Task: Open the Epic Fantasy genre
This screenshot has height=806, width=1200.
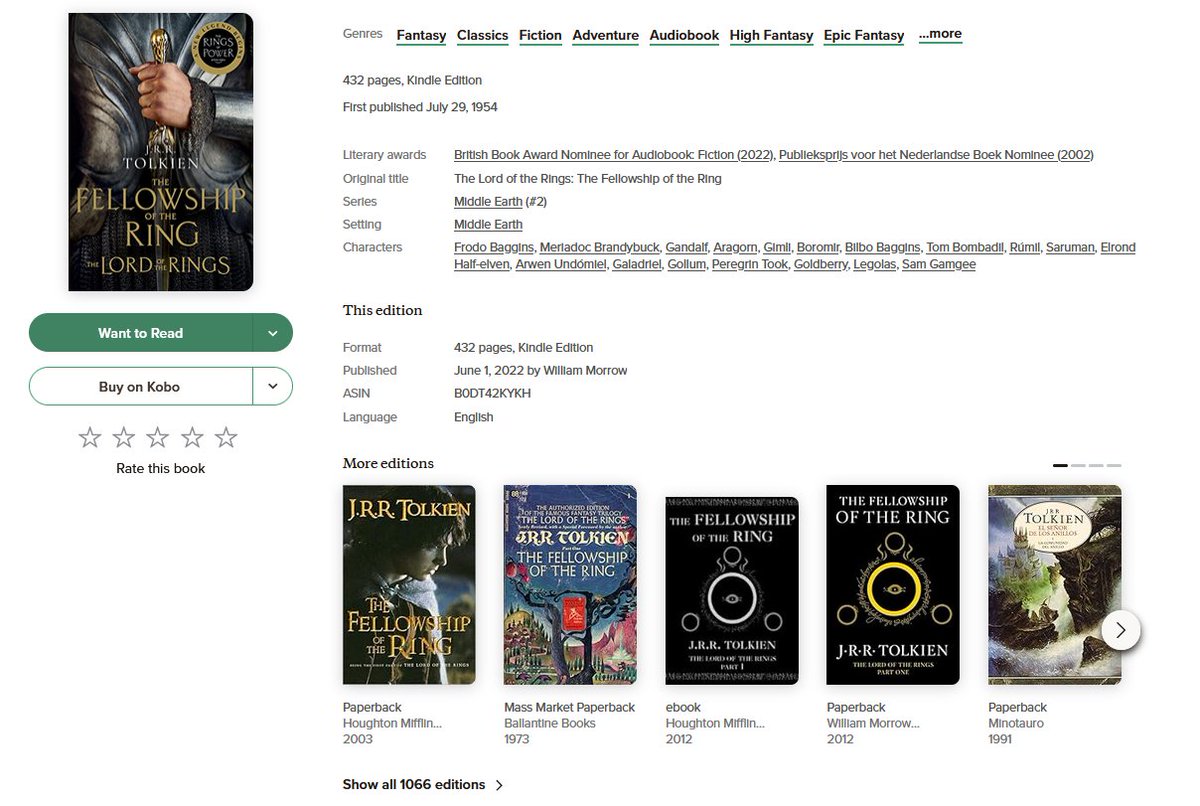Action: coord(864,35)
